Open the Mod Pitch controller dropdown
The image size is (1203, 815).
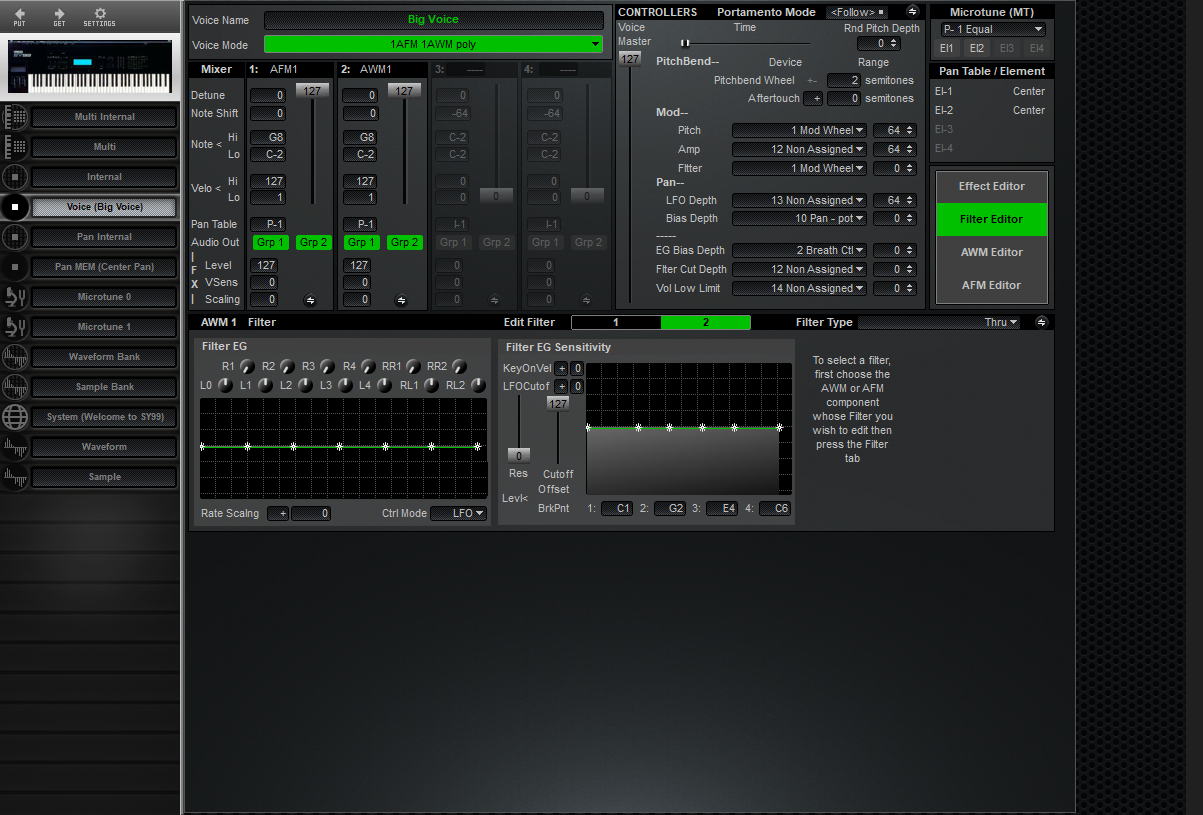(799, 131)
